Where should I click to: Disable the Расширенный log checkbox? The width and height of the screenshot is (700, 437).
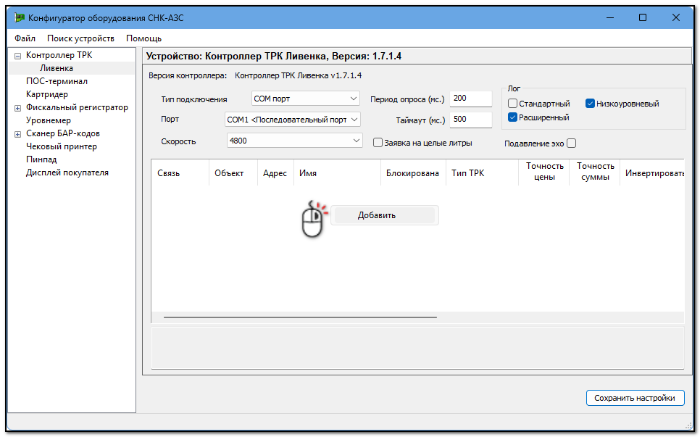point(512,117)
